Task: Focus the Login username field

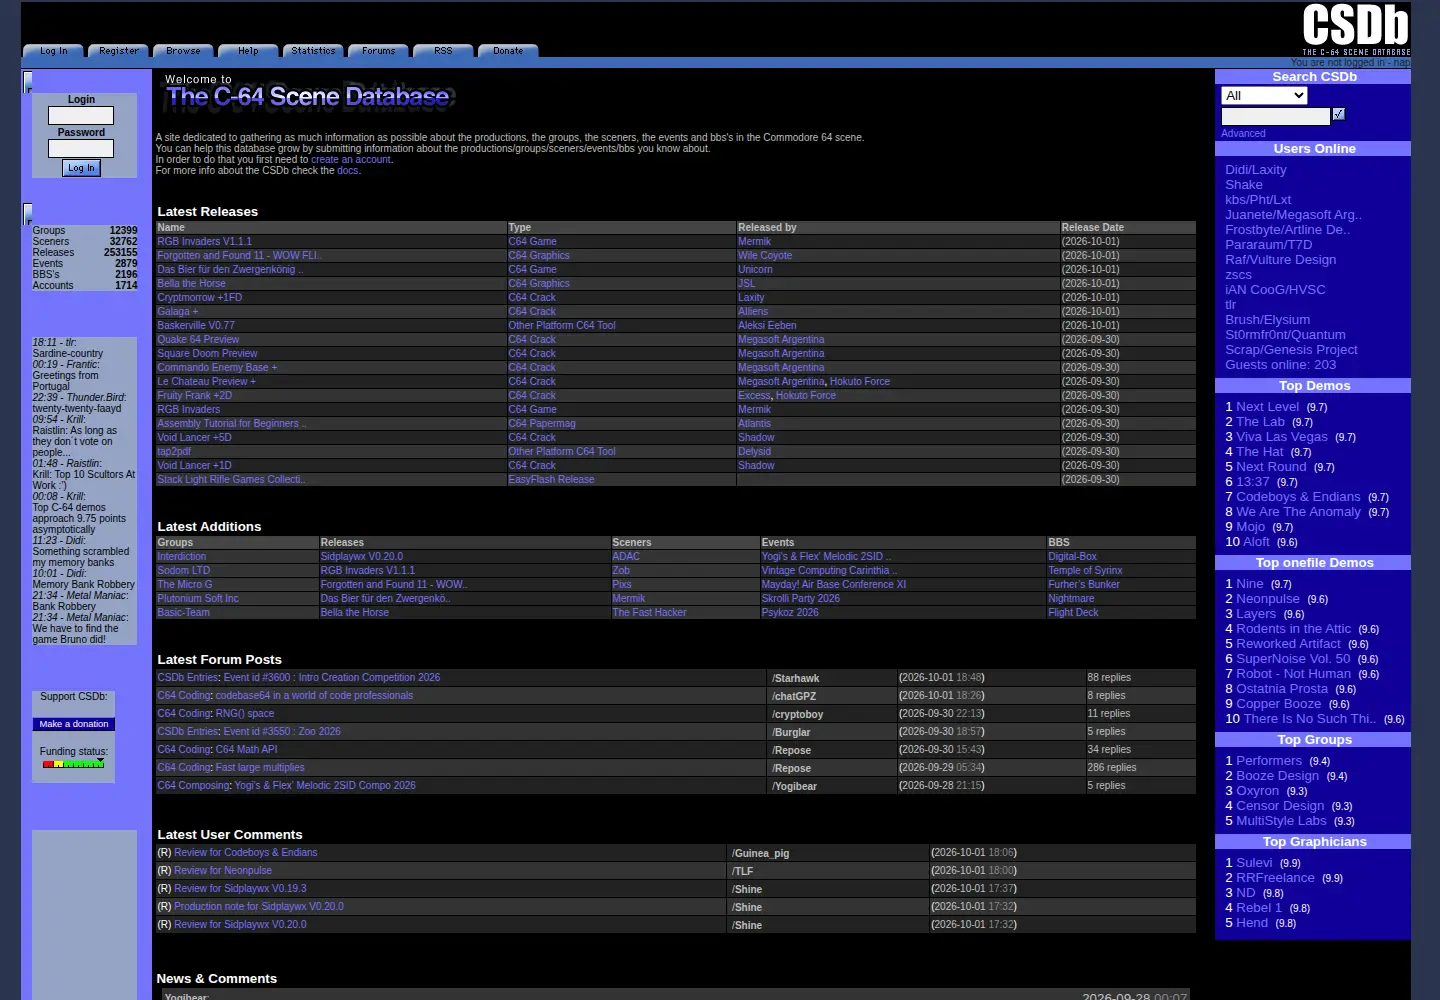Action: 81,116
